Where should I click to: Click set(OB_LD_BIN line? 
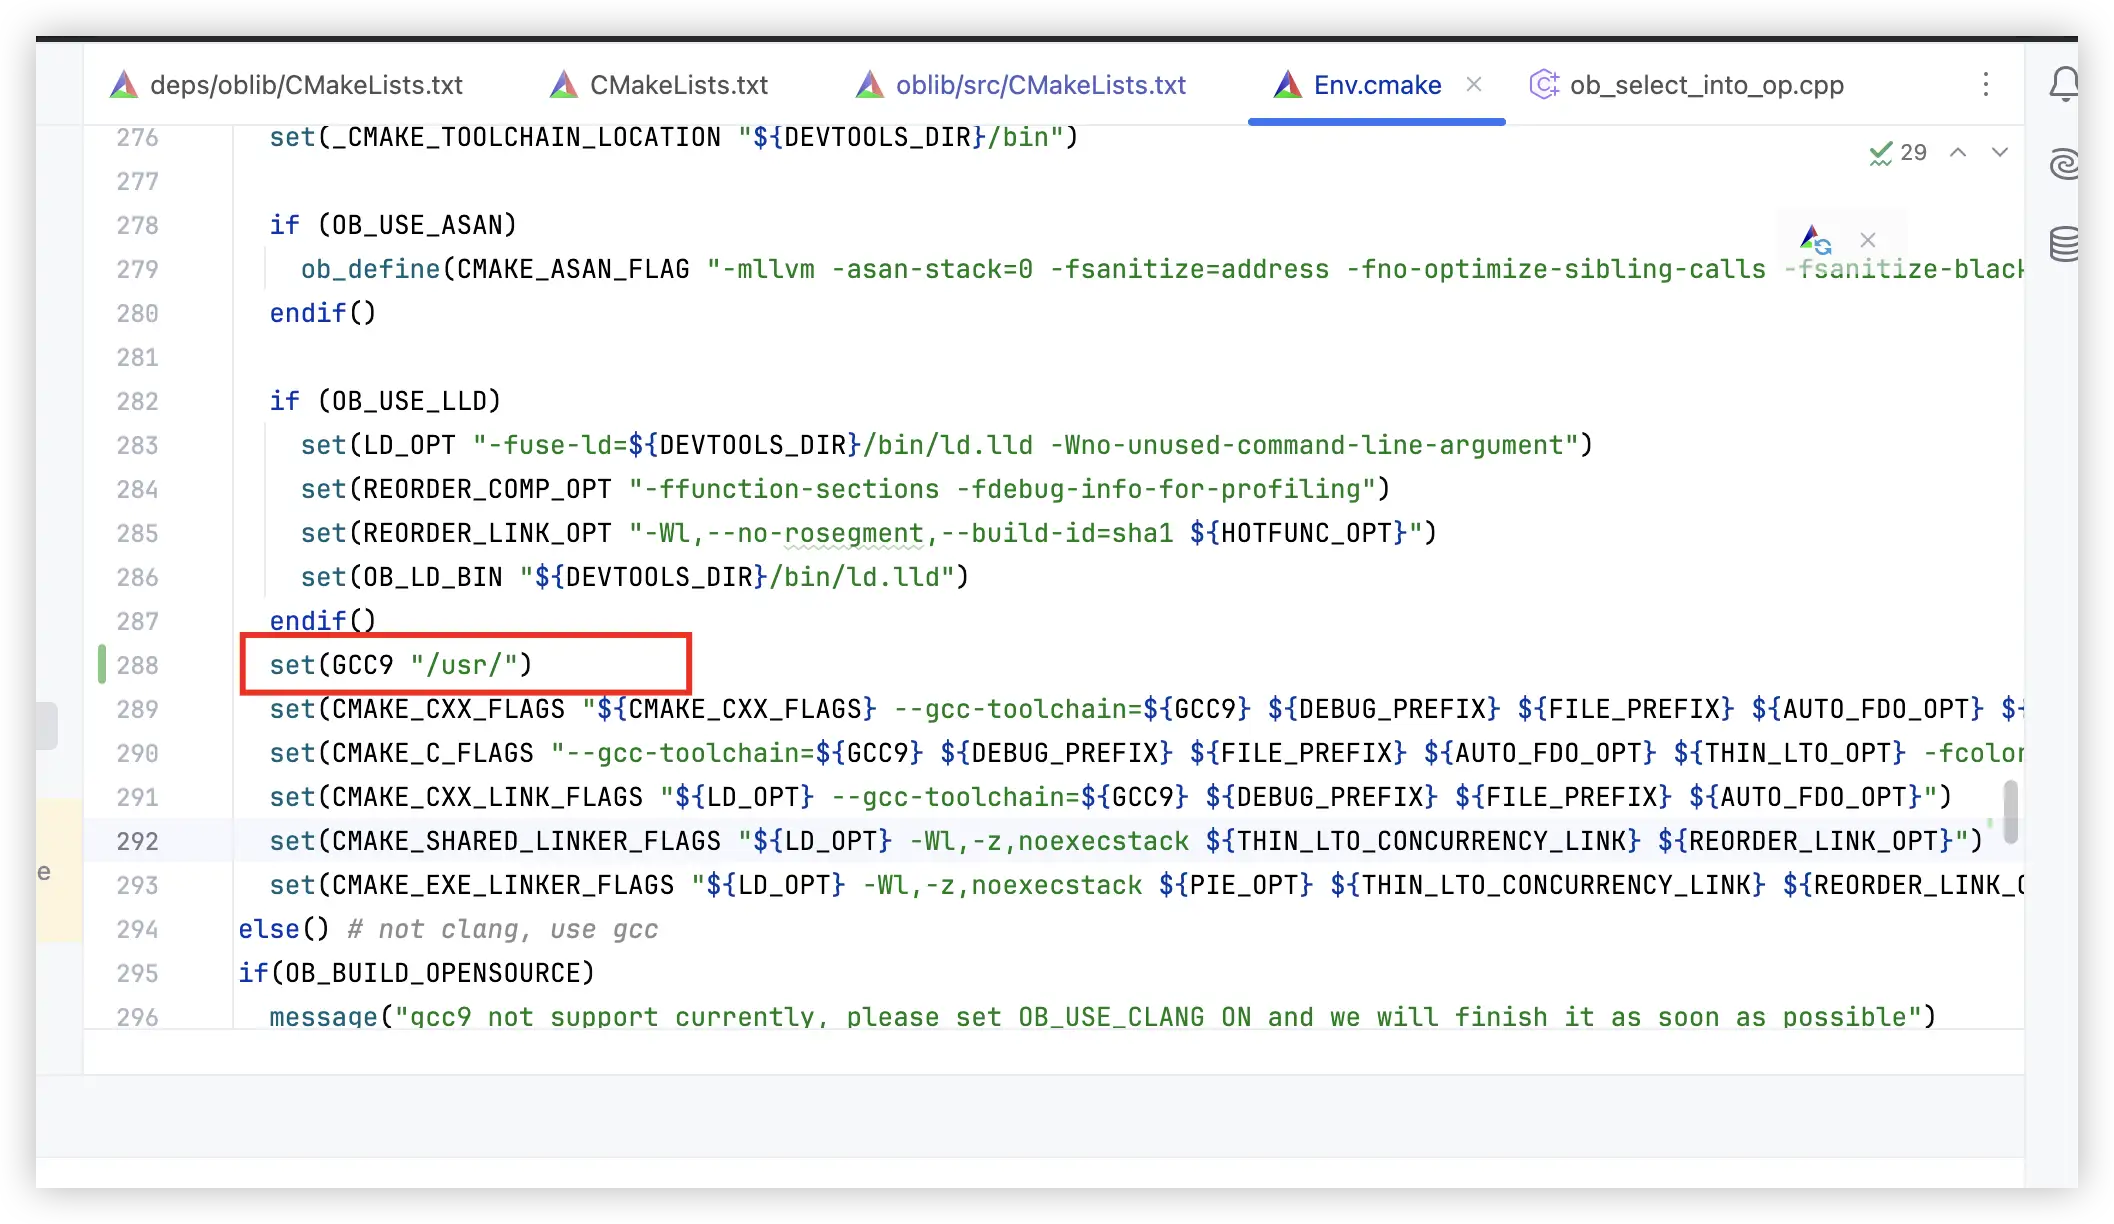(634, 577)
